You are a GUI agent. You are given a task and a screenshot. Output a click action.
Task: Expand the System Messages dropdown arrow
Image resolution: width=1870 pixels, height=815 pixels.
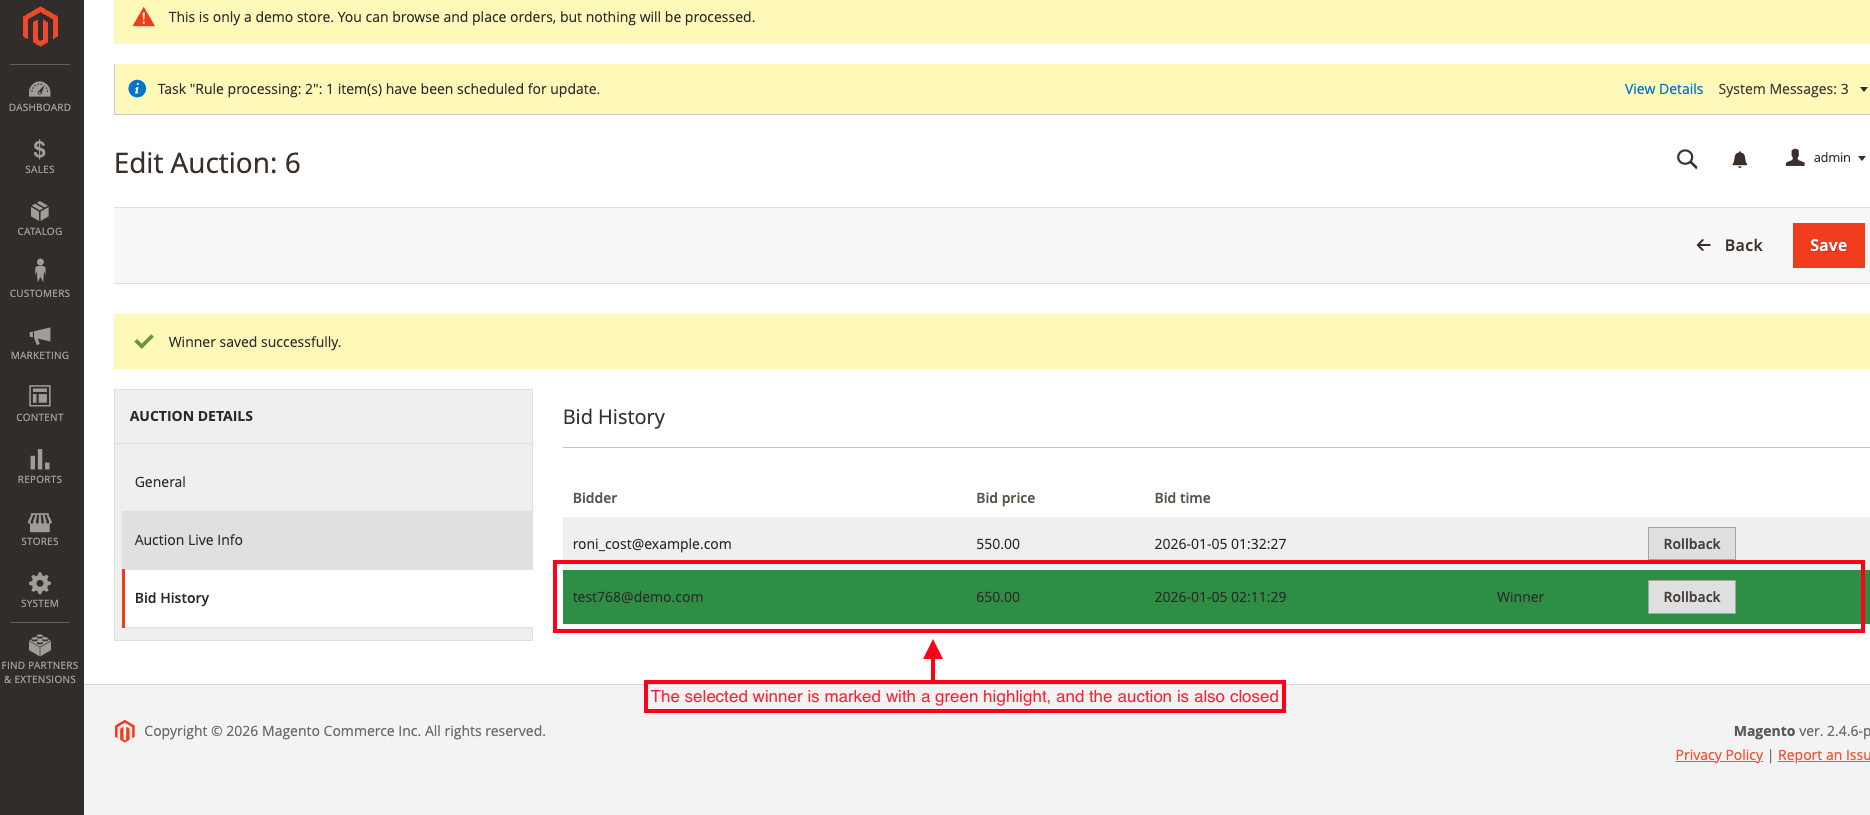pos(1863,90)
